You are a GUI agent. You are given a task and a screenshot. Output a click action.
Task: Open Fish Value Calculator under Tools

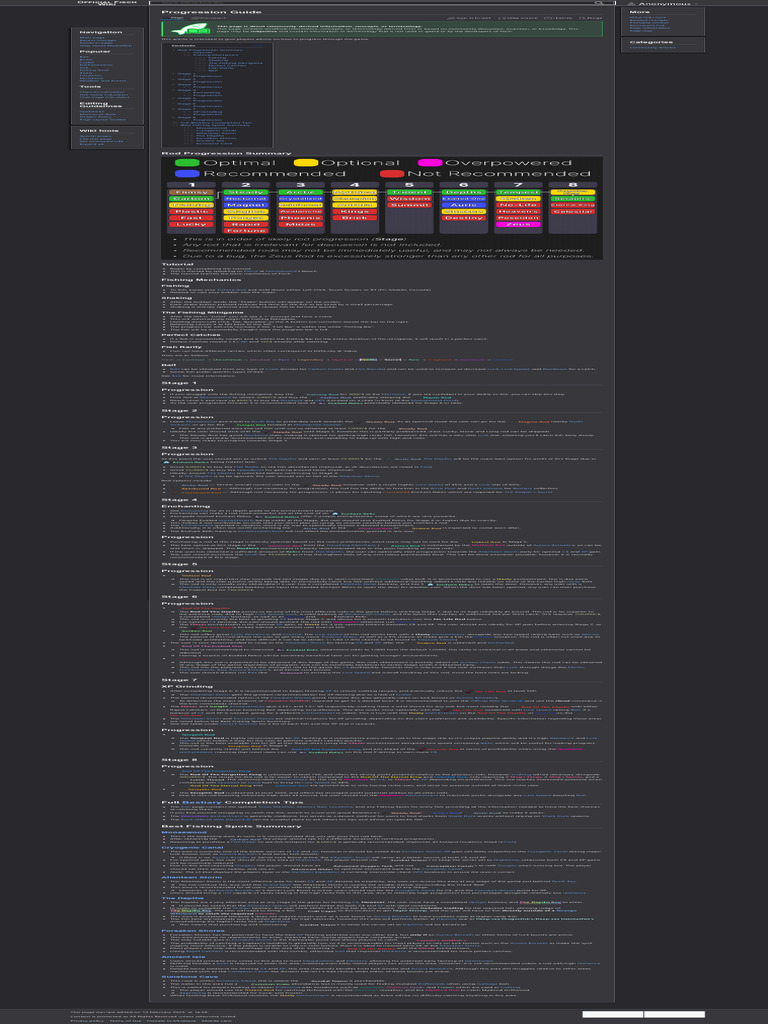(104, 95)
